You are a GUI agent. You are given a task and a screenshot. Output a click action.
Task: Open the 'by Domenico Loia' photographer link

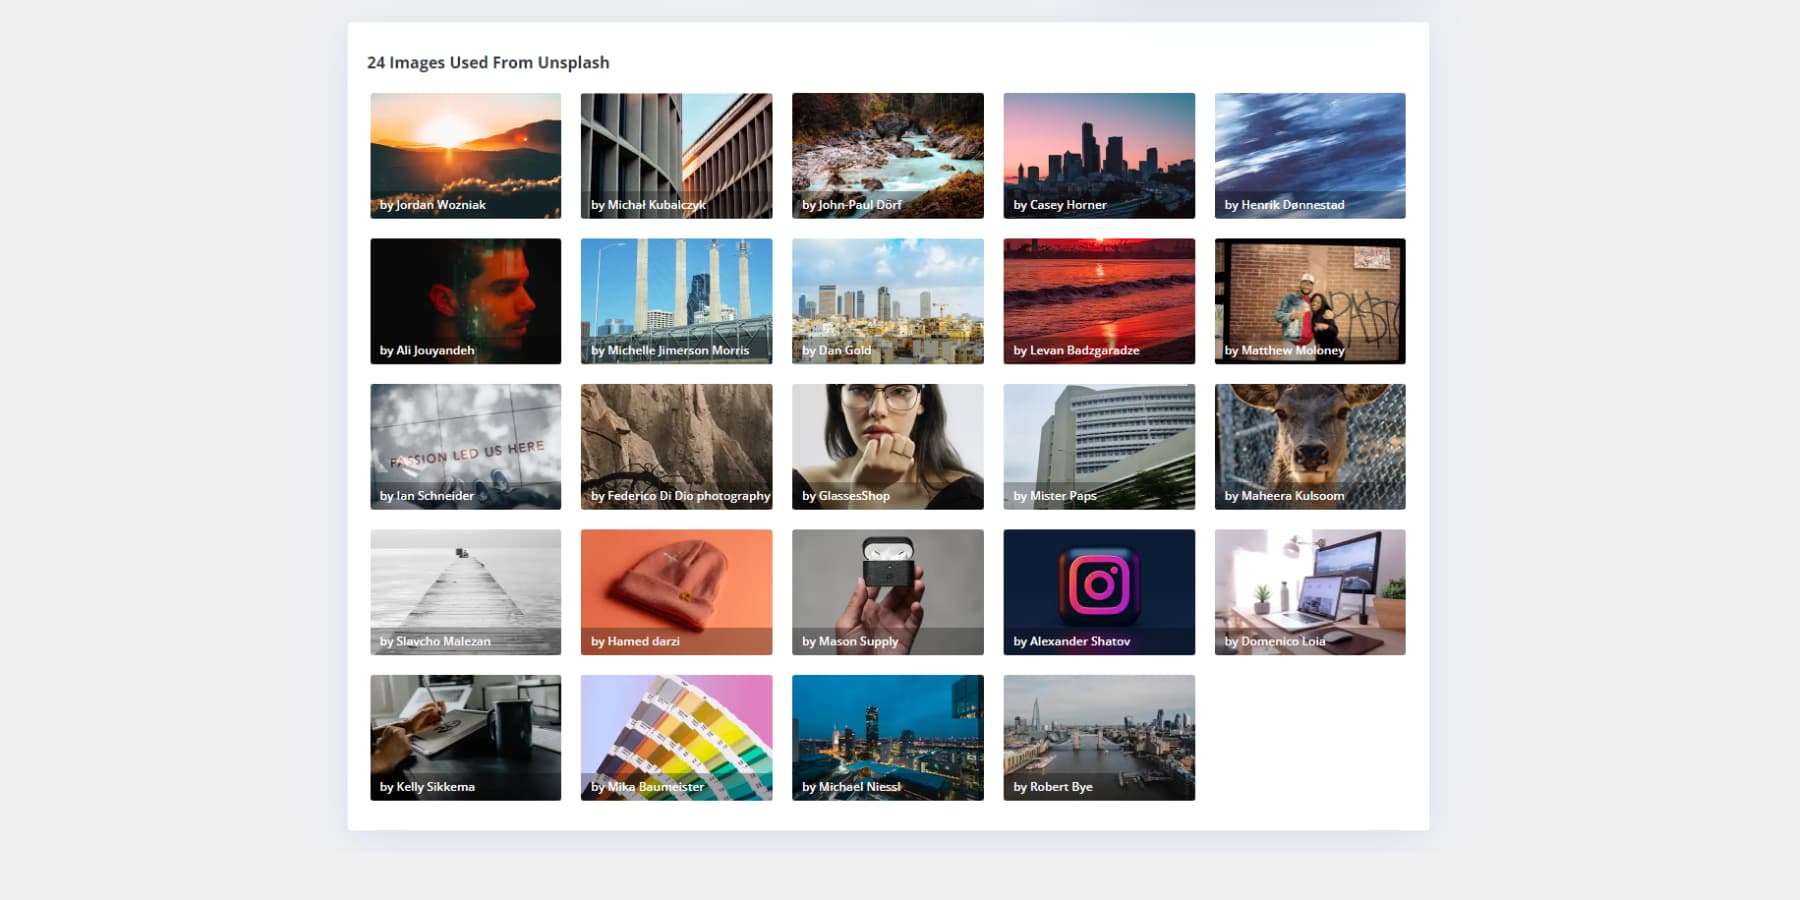coord(1273,641)
